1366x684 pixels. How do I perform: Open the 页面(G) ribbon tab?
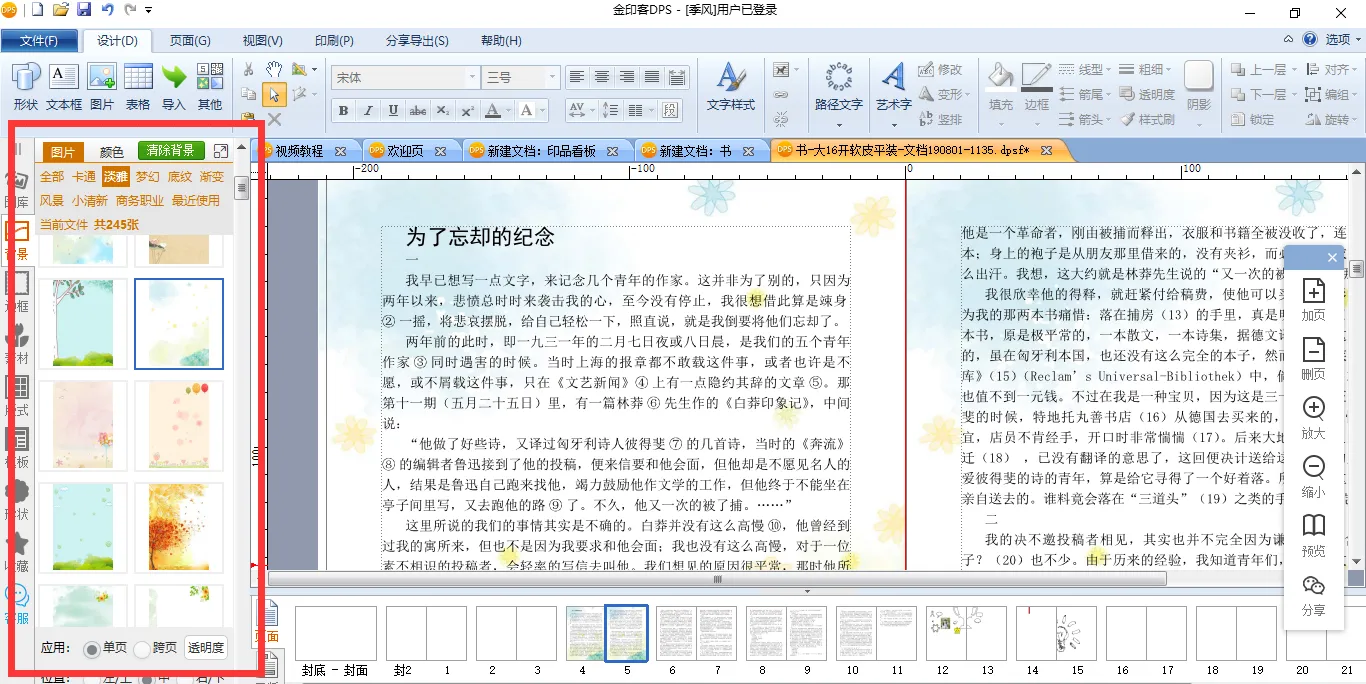(189, 41)
